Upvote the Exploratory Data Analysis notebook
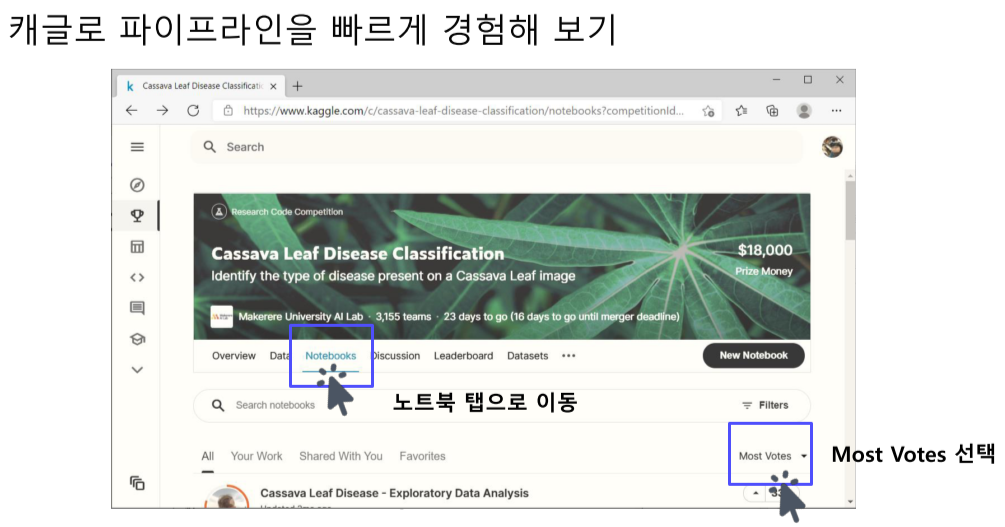 click(756, 493)
